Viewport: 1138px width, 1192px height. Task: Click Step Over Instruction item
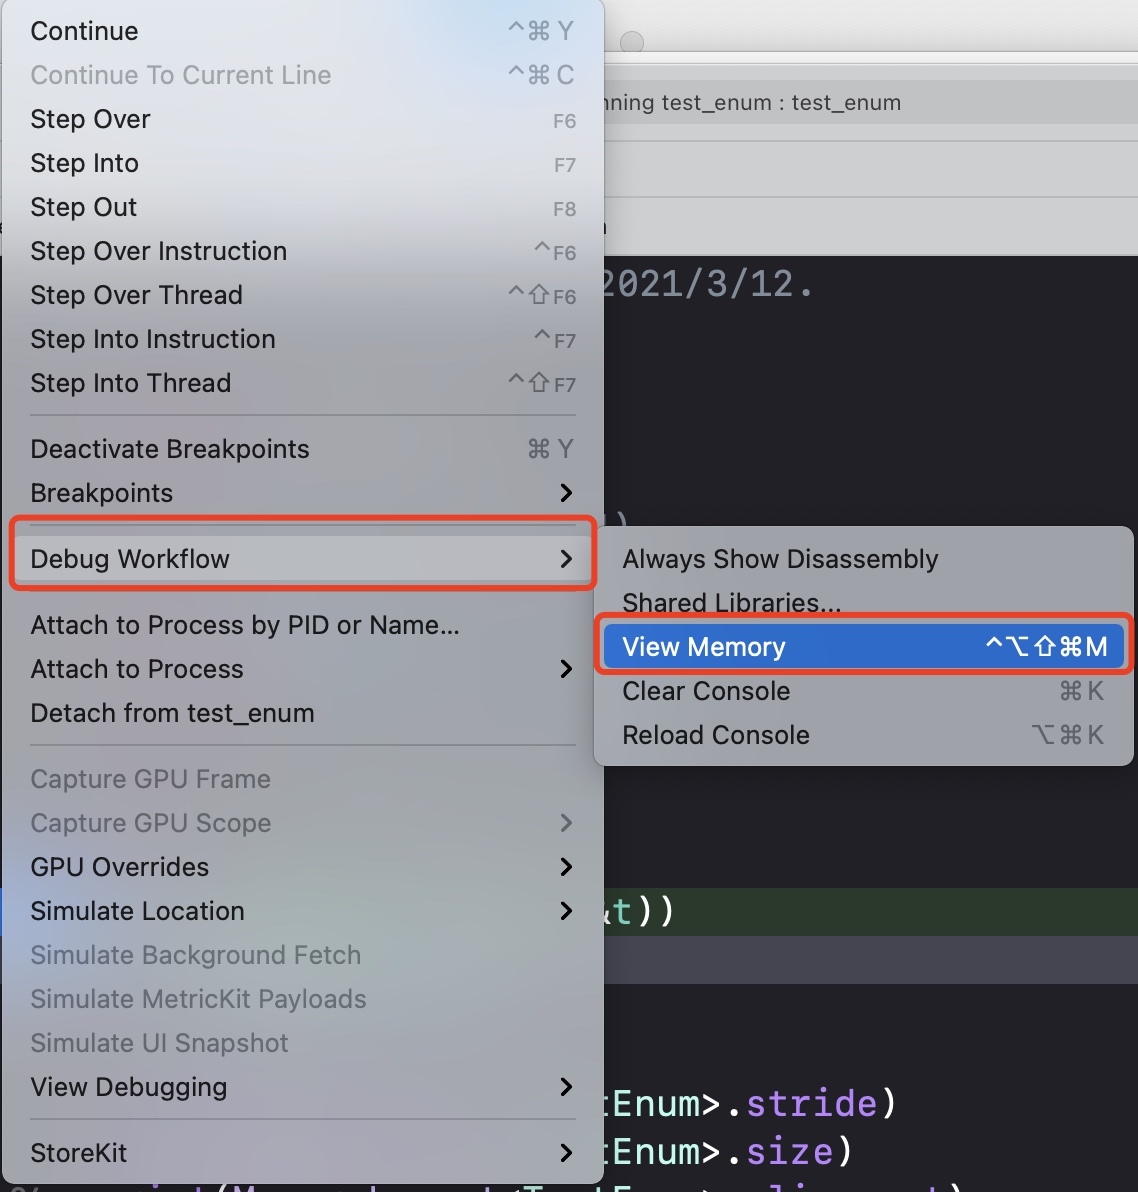pyautogui.click(x=303, y=252)
